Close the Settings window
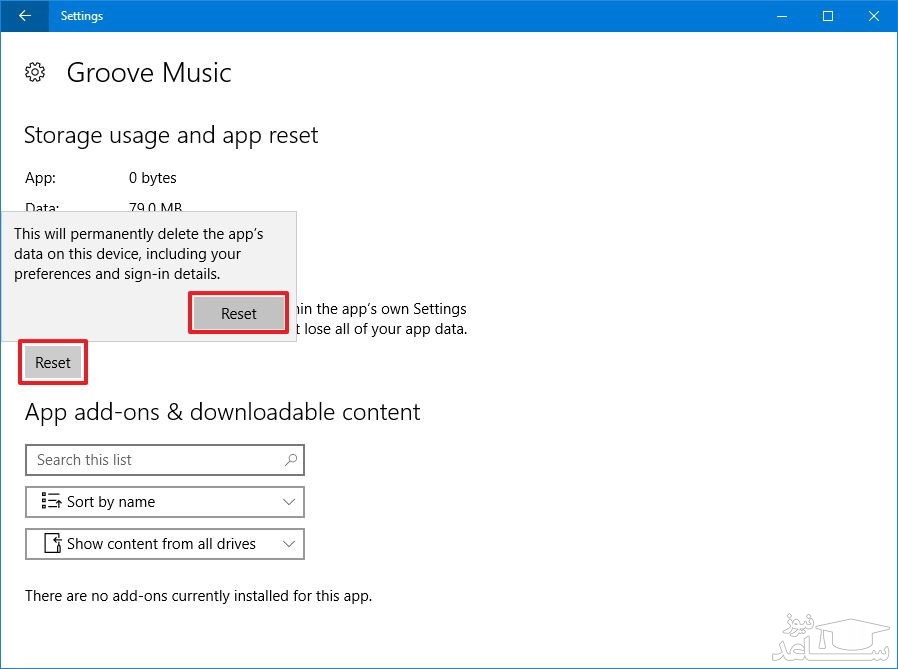The image size is (898, 669). 873,16
